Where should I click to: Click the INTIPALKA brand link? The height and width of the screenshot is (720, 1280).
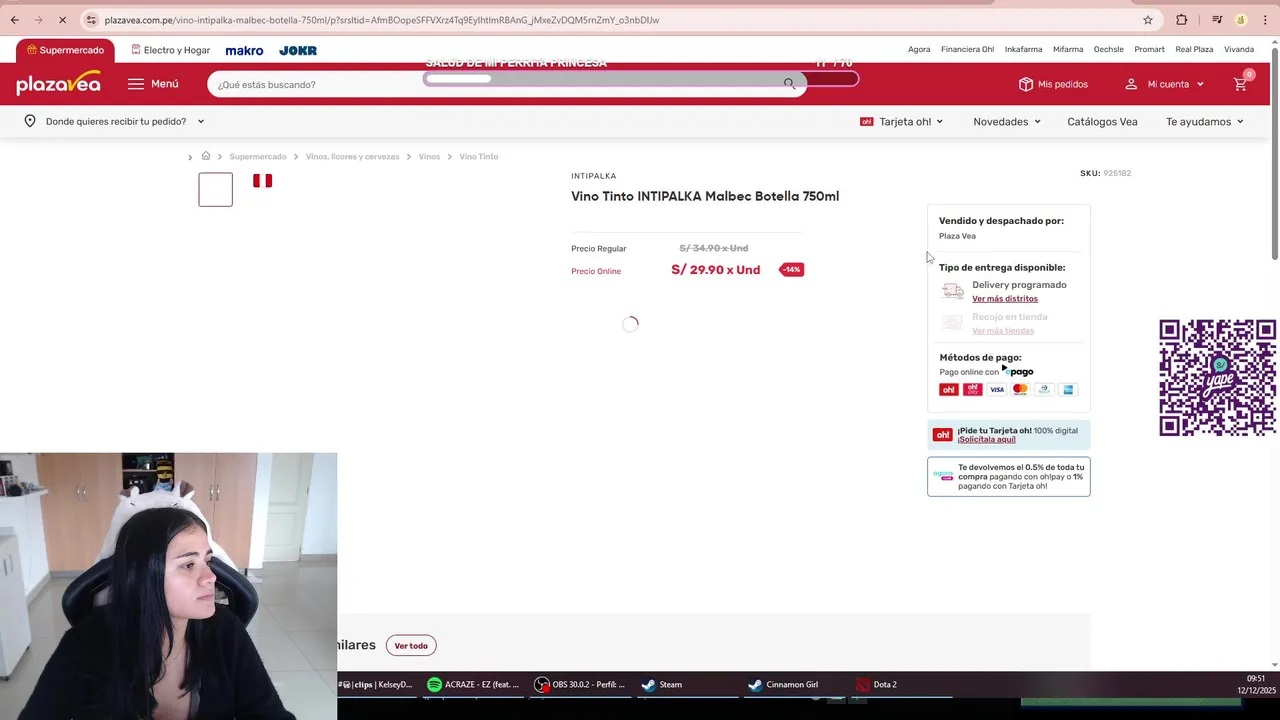pos(594,176)
